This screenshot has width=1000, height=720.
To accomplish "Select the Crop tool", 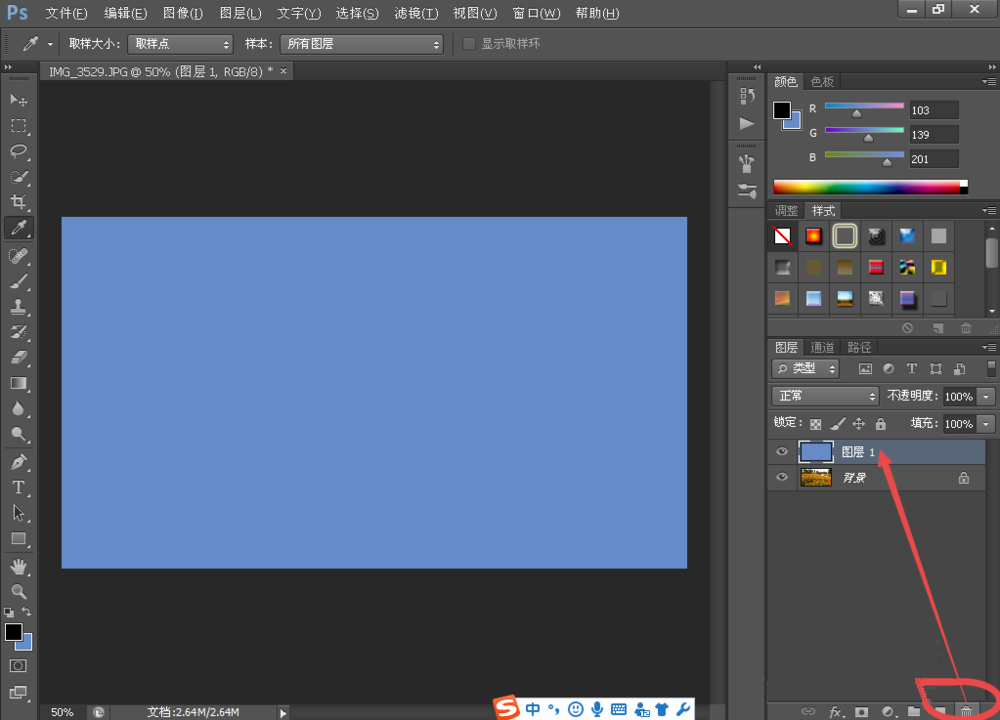I will coord(18,202).
